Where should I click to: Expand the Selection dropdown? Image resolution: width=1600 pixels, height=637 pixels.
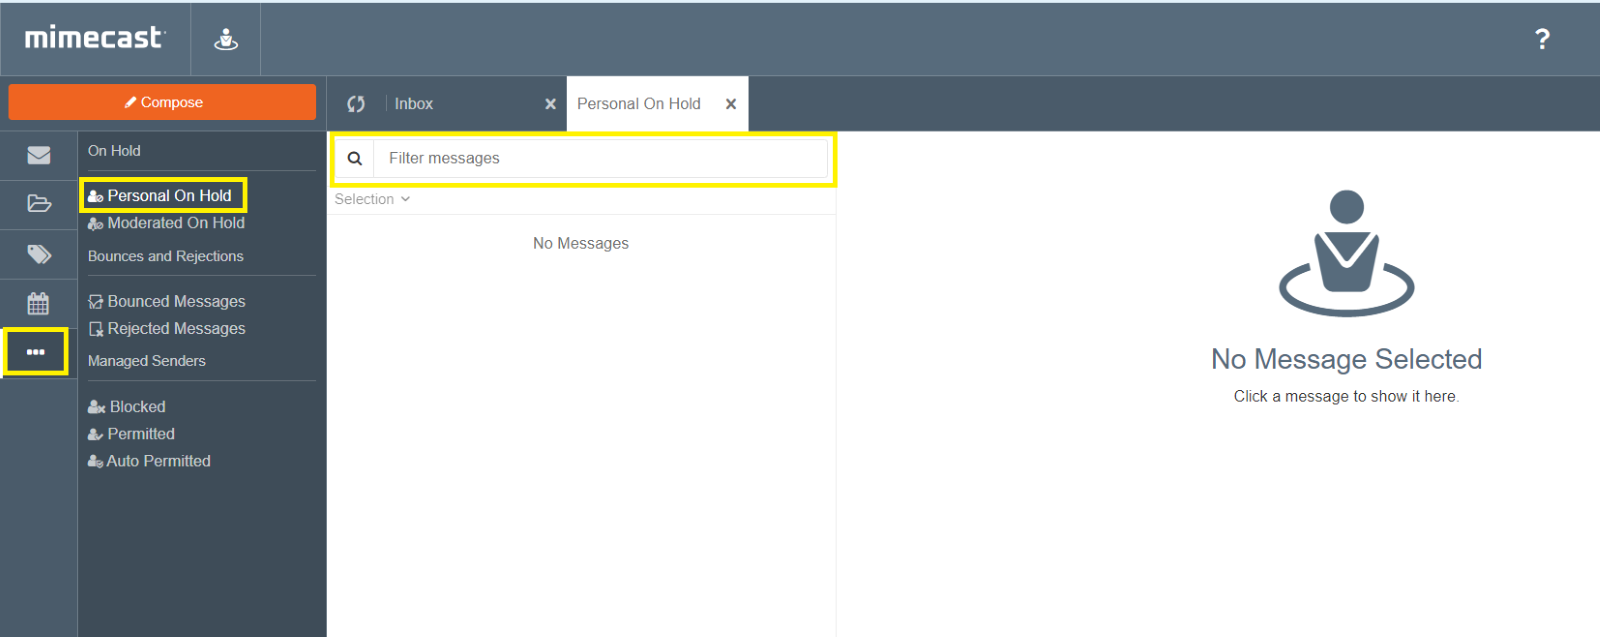[x=372, y=199]
